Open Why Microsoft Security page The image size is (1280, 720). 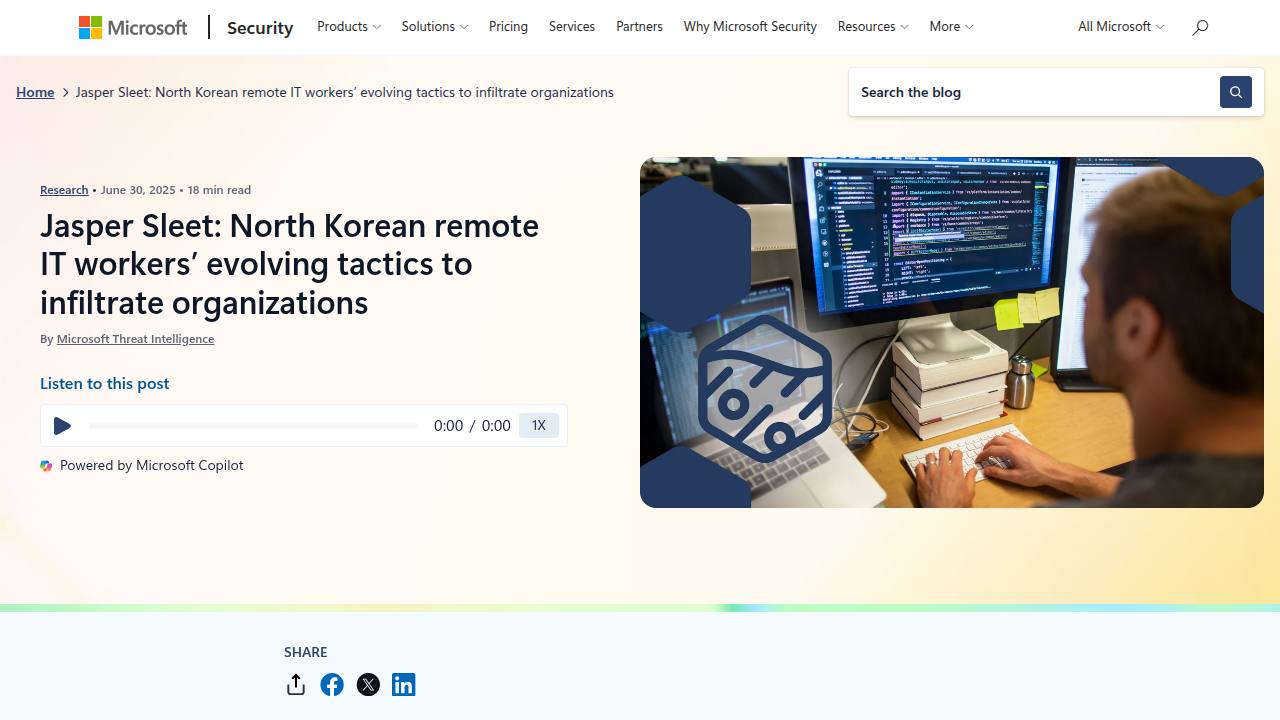(x=750, y=27)
